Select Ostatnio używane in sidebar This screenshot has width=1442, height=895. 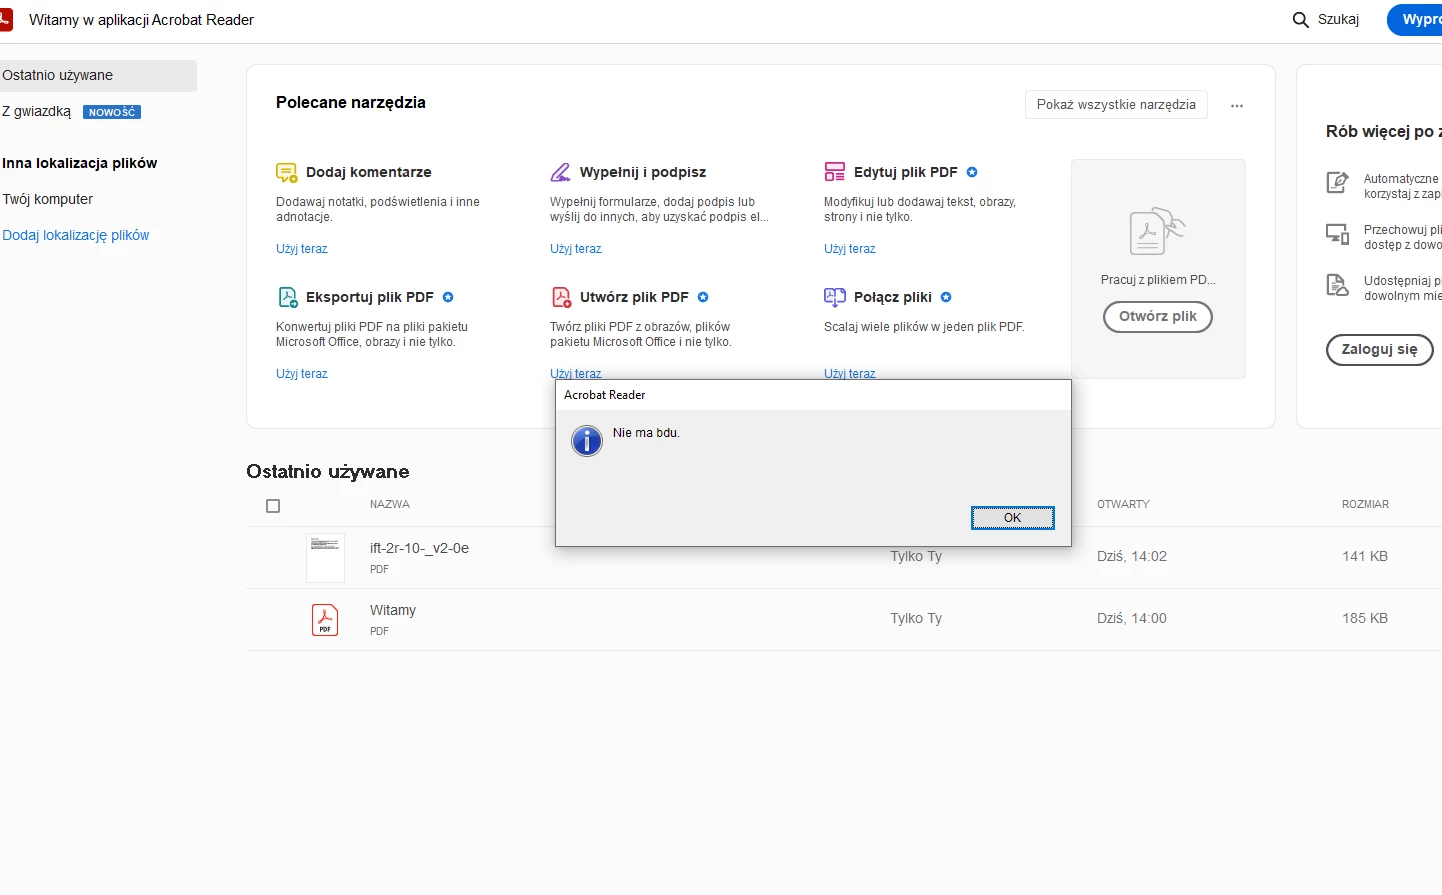tap(98, 75)
